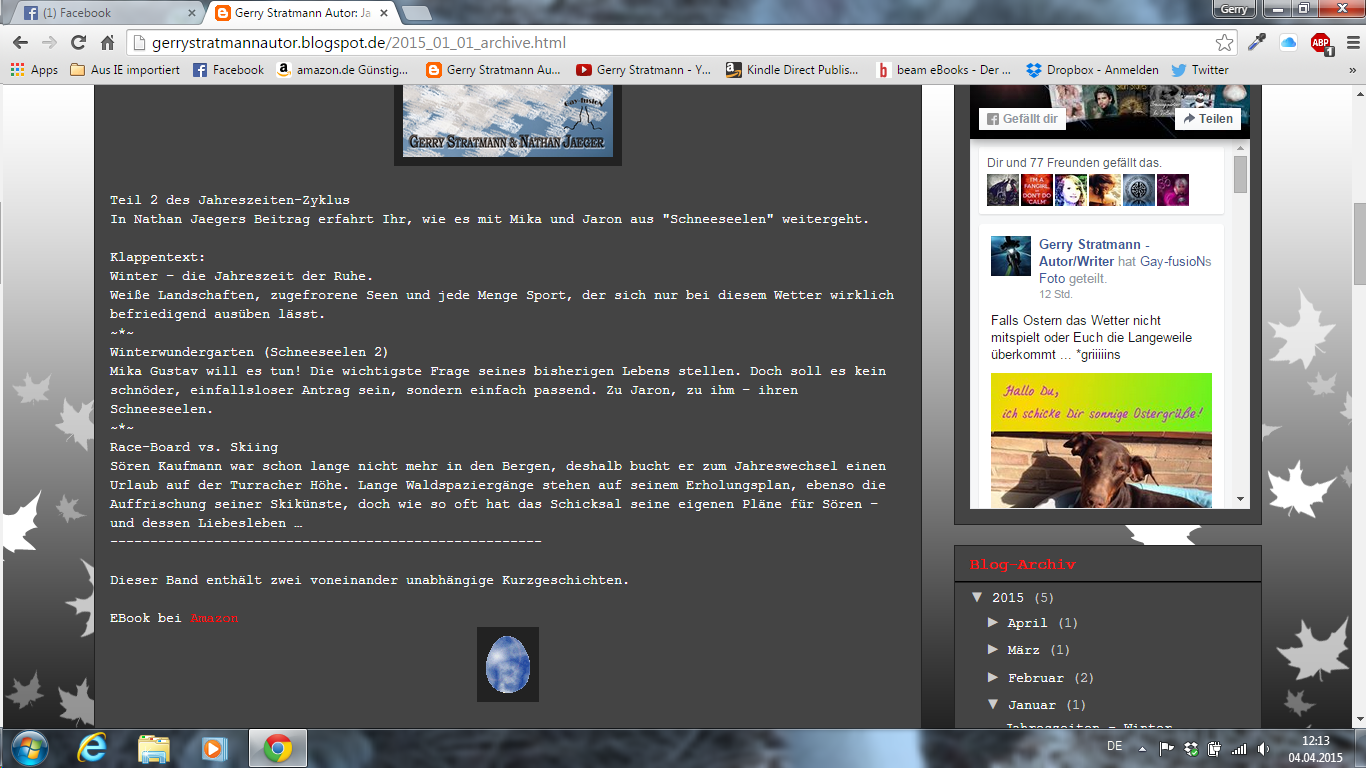
Task: Go back using browser back arrow
Action: tap(20, 43)
